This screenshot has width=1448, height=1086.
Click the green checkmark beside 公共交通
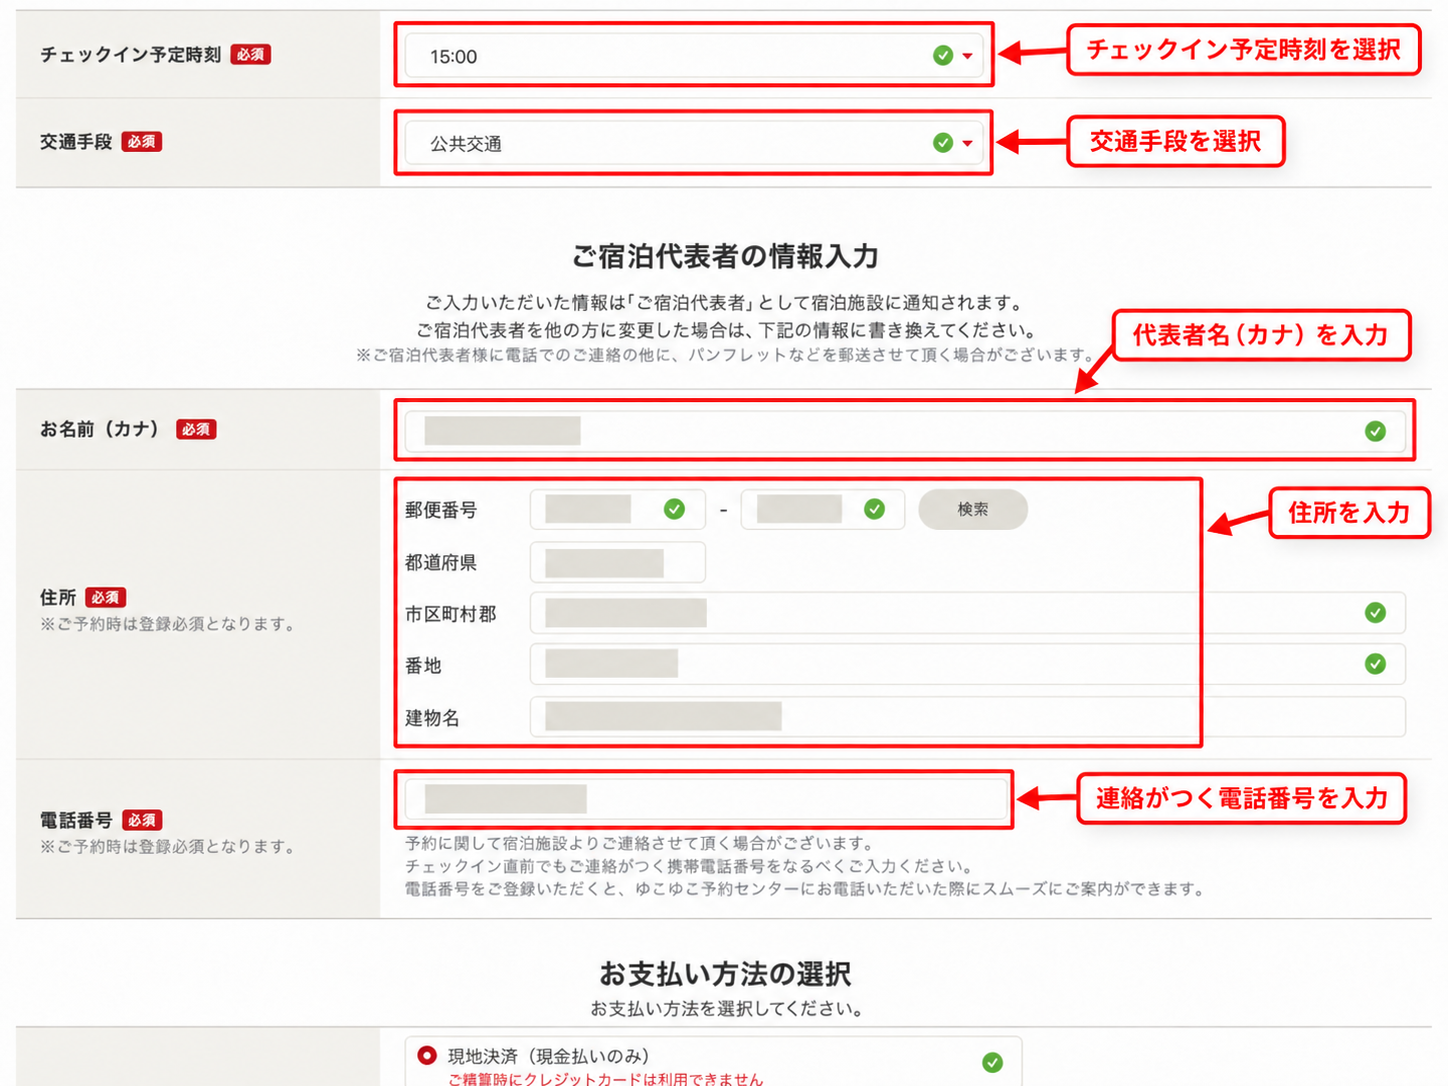[x=942, y=143]
